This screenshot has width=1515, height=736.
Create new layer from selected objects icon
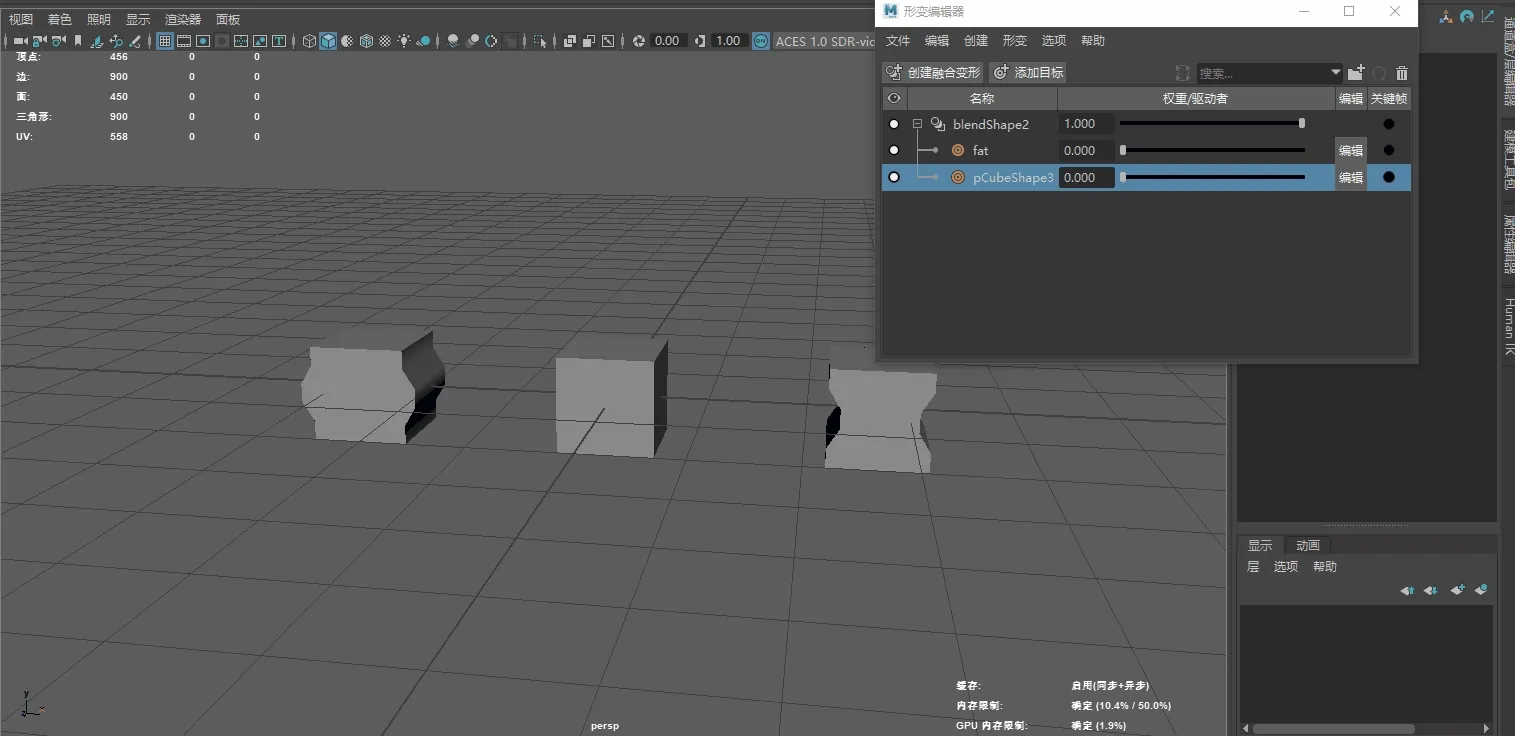[x=1480, y=590]
